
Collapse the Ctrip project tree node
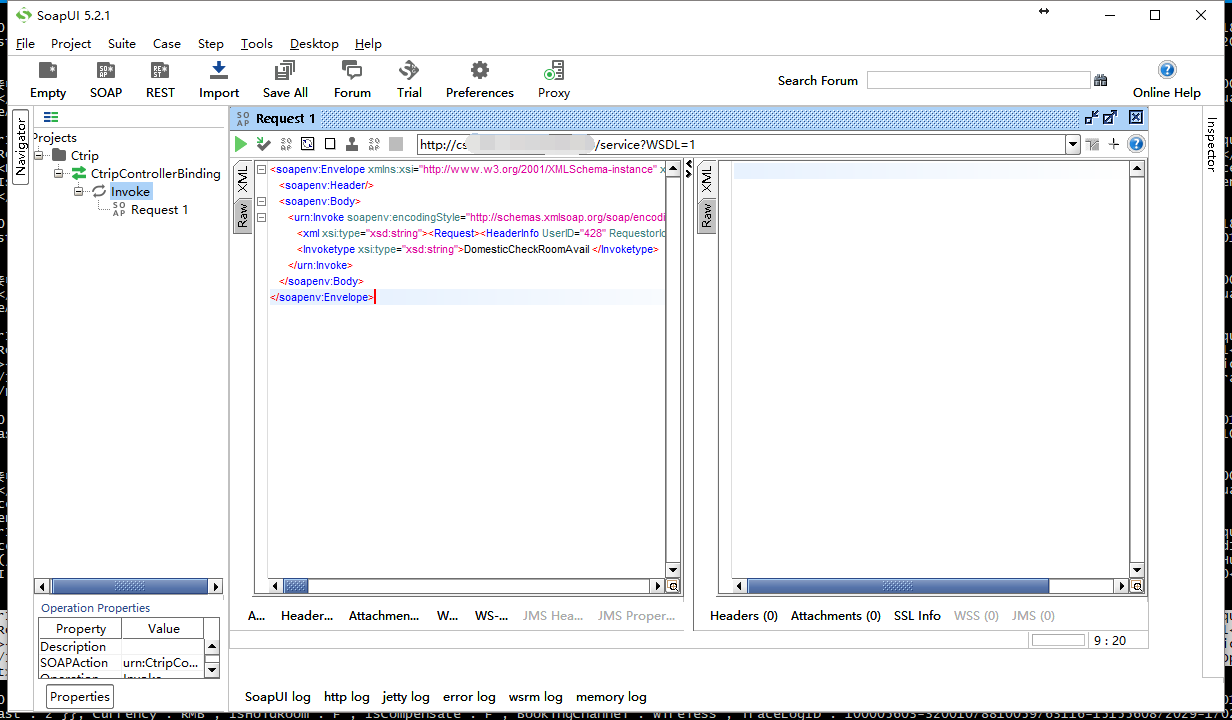pyautogui.click(x=39, y=155)
